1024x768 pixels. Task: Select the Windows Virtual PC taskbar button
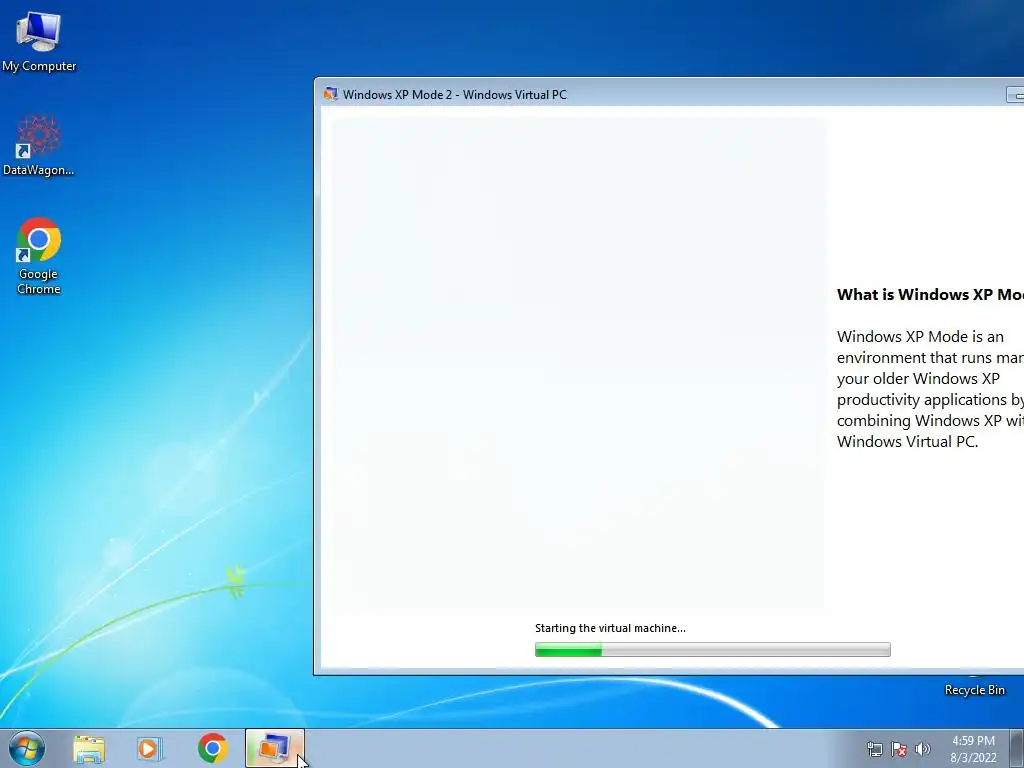(x=275, y=748)
